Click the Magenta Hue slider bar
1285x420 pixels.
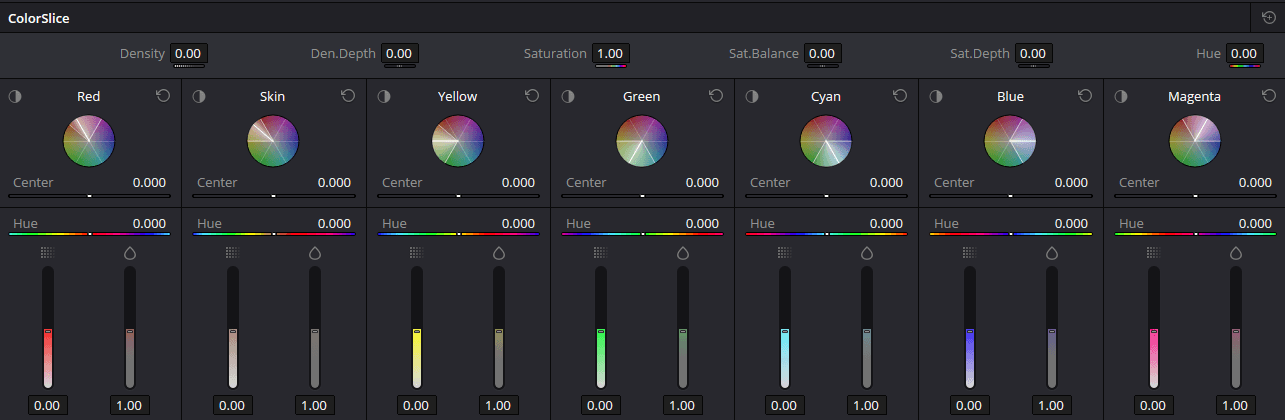click(x=1195, y=233)
